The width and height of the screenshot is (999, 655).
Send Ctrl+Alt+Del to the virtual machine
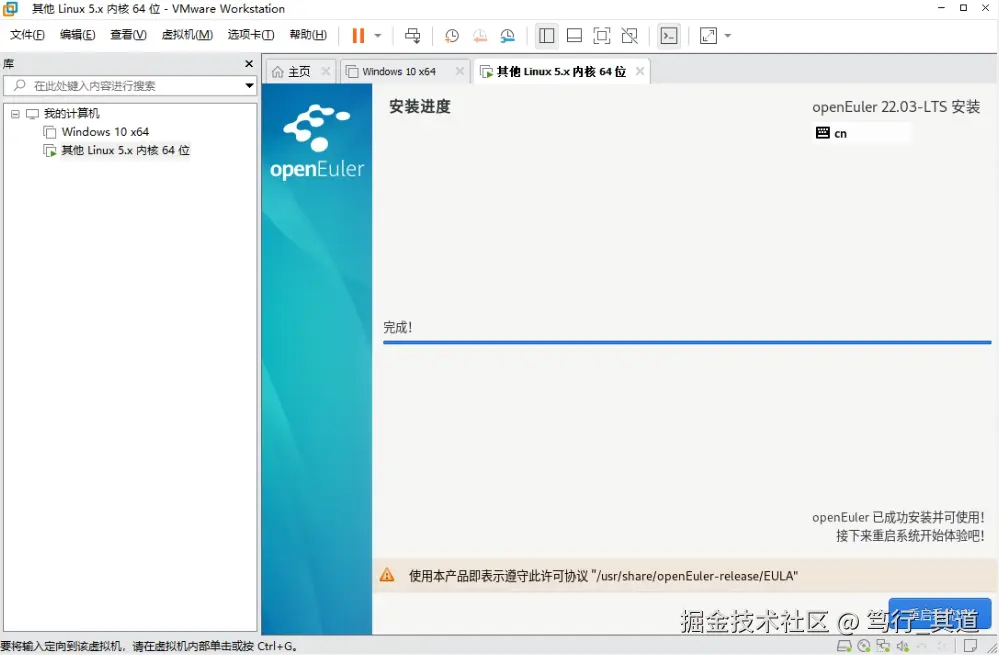click(413, 36)
